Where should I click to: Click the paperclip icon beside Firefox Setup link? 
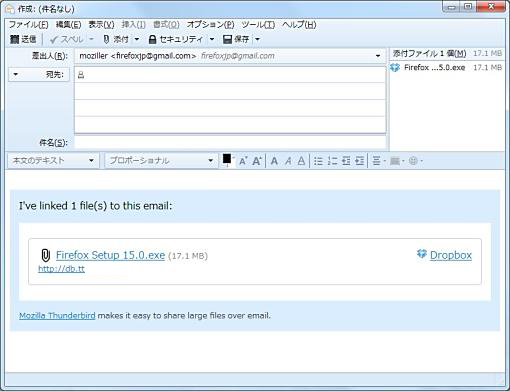(x=45, y=256)
